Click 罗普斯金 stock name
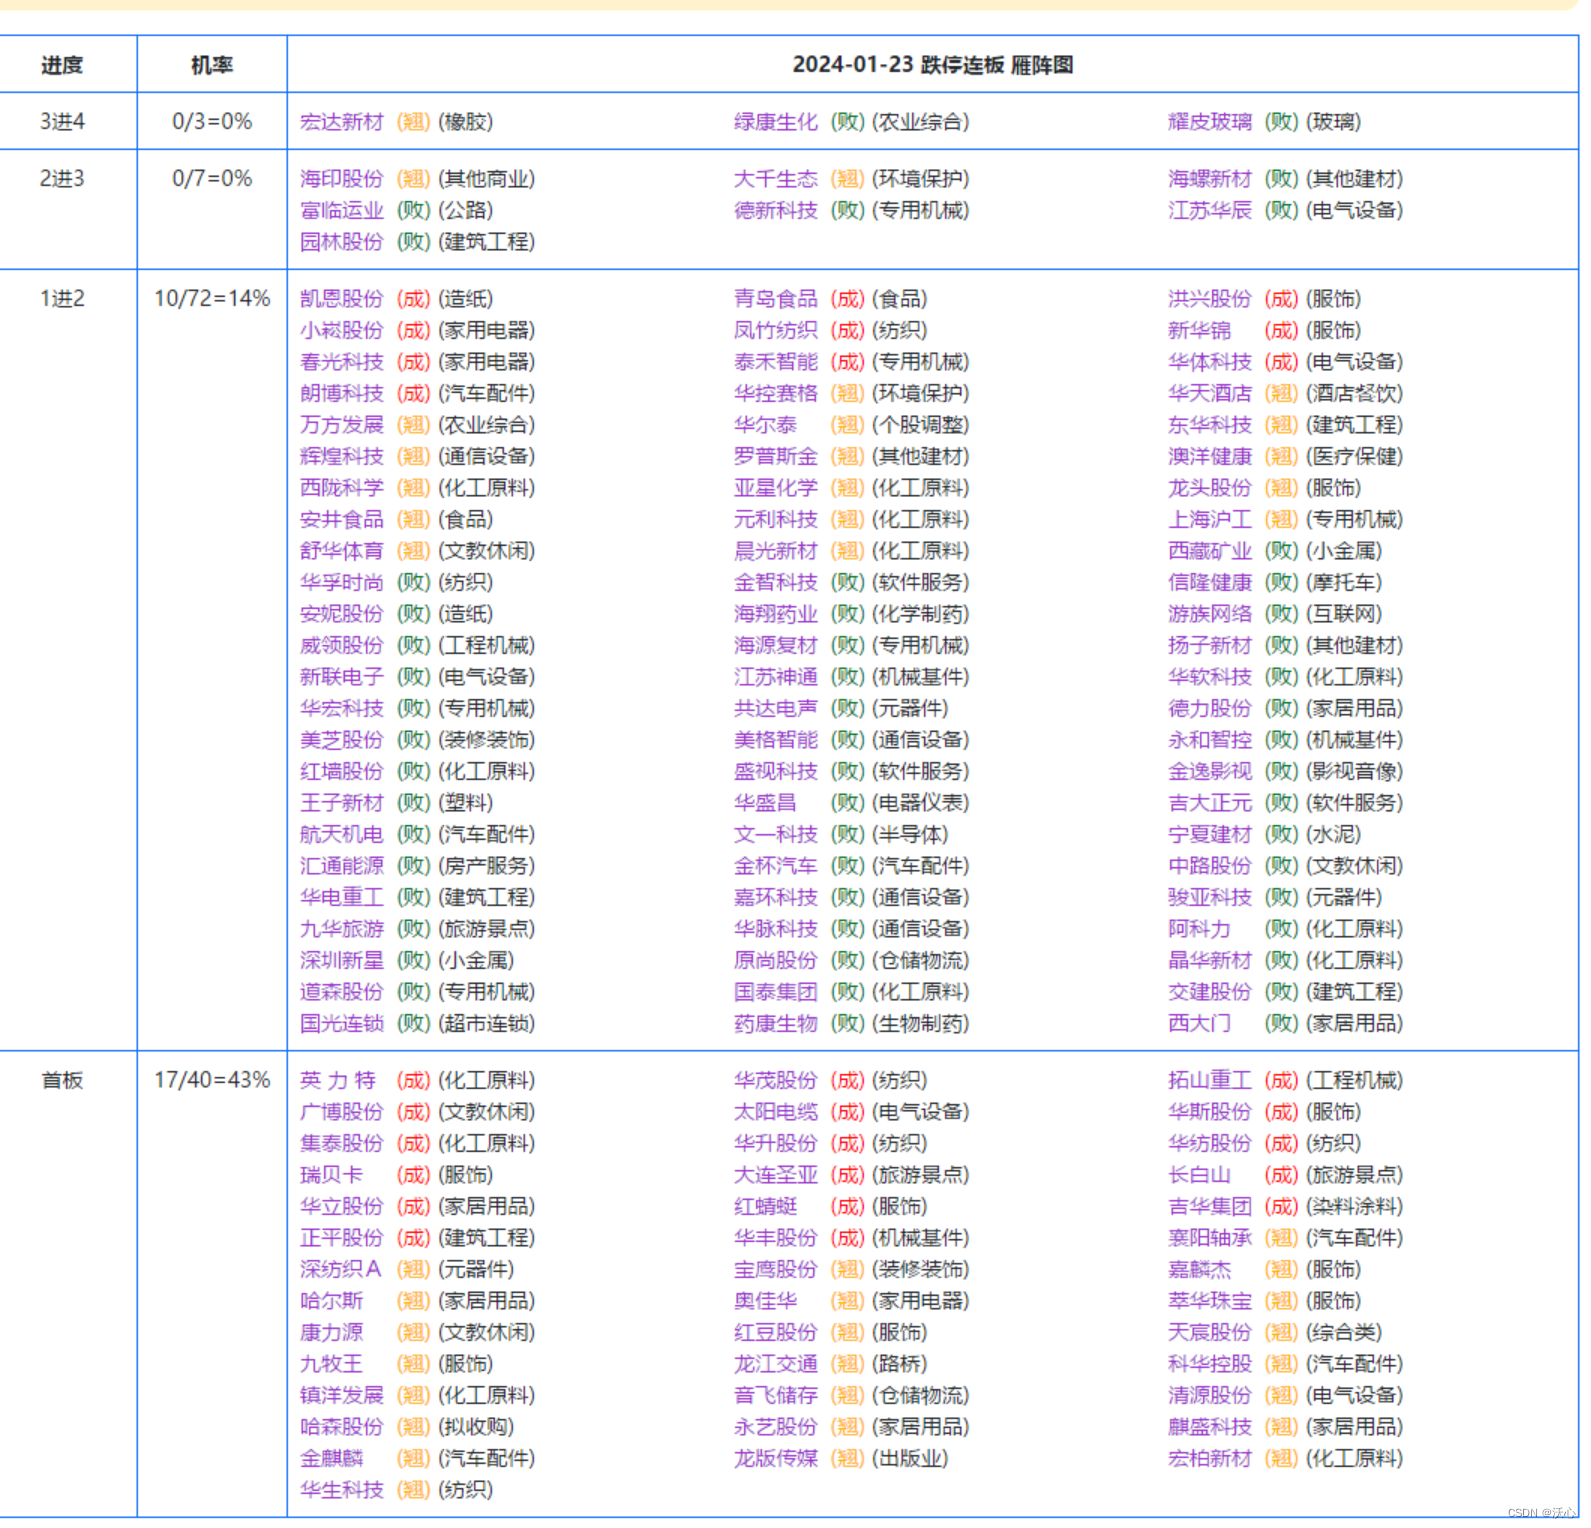1591x1528 pixels. click(x=776, y=456)
